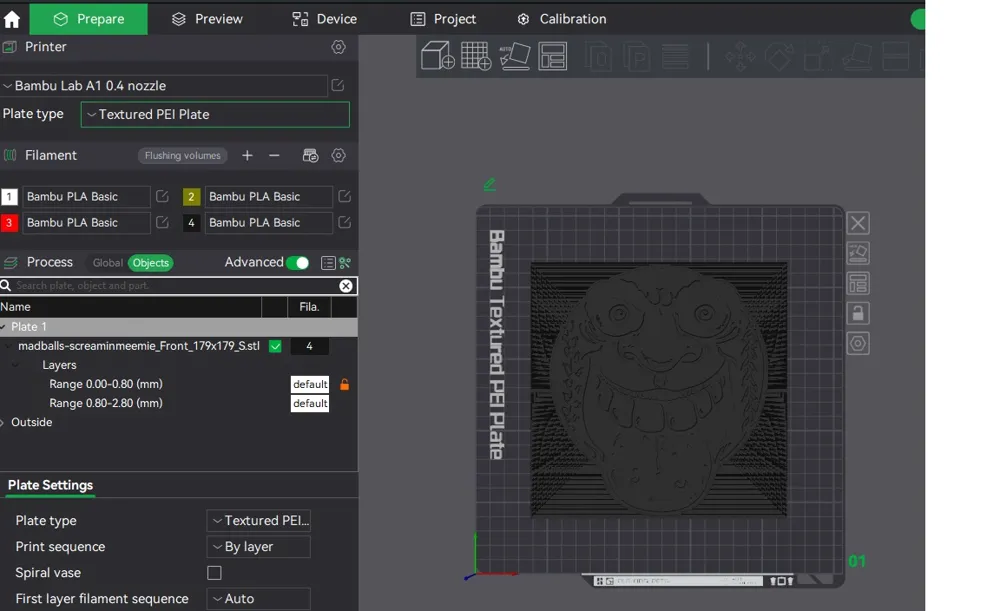The height and width of the screenshot is (611, 1000).
Task: Edit filament 1 preset icon
Action: (163, 196)
